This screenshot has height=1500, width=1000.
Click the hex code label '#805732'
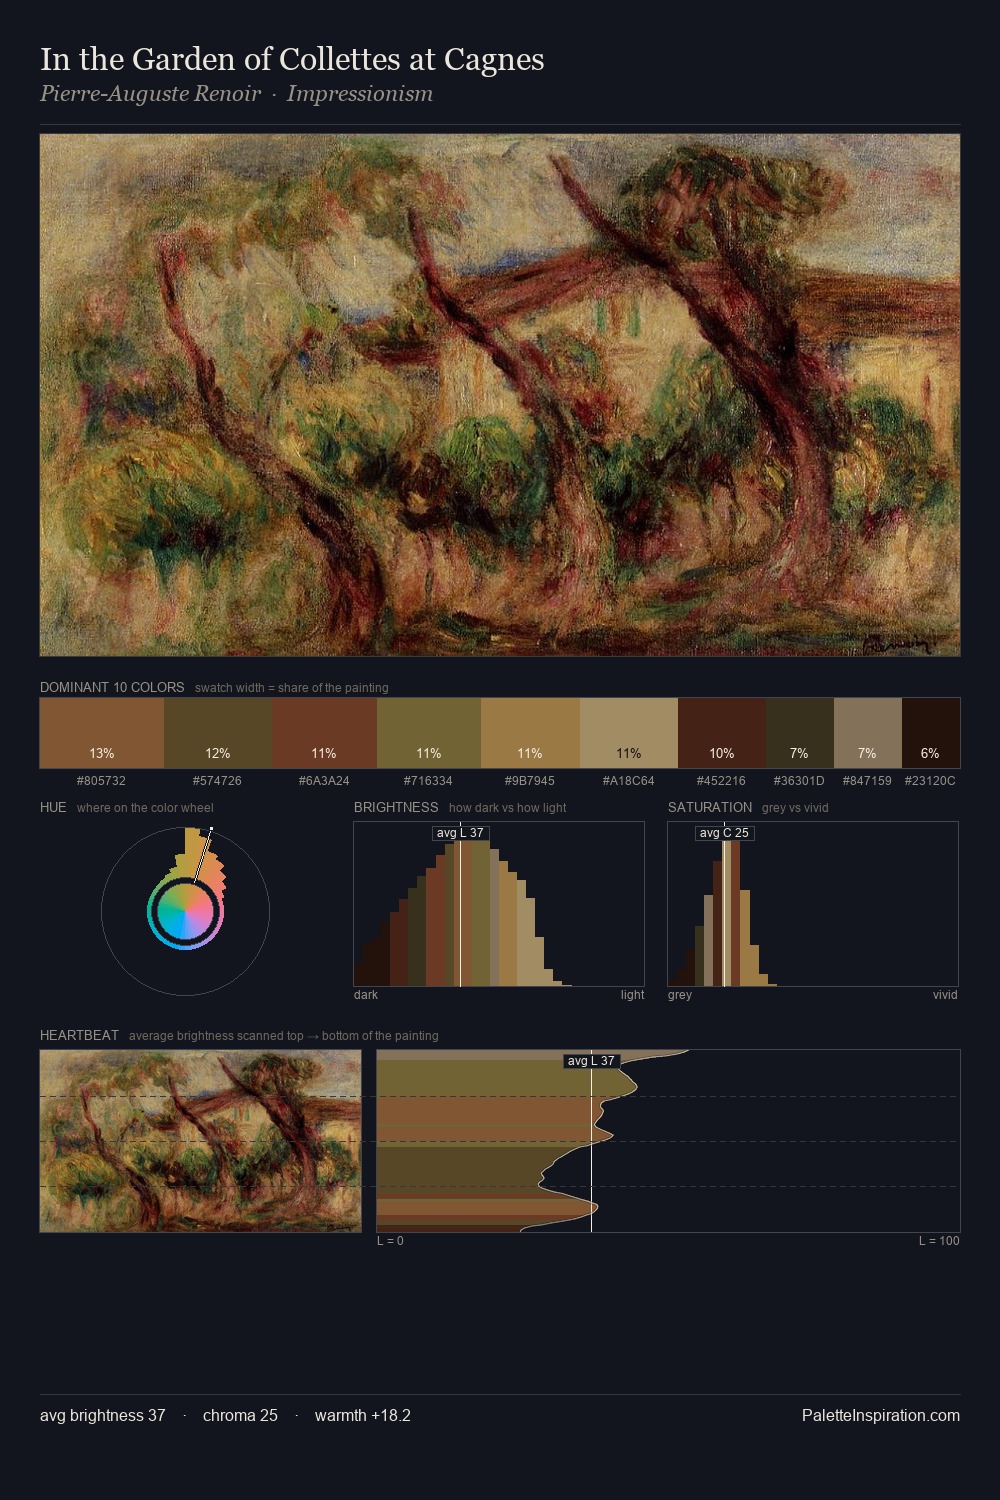tap(101, 781)
